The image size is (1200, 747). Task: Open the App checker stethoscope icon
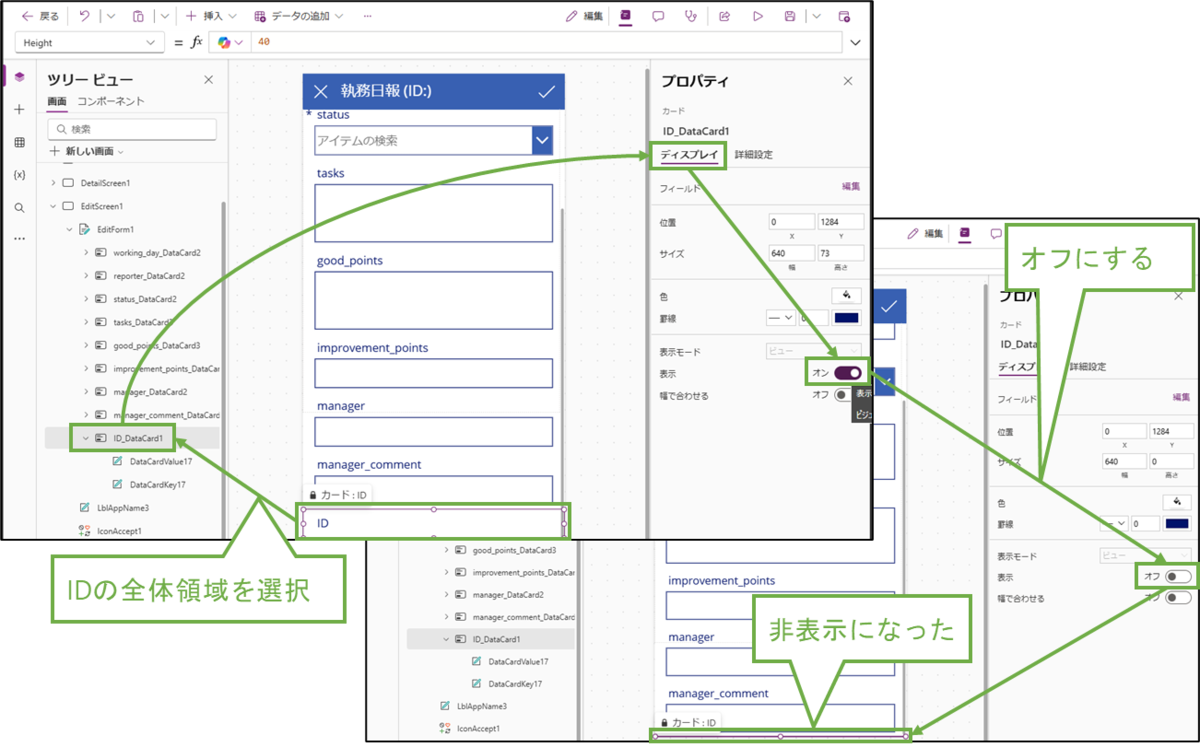click(x=690, y=16)
